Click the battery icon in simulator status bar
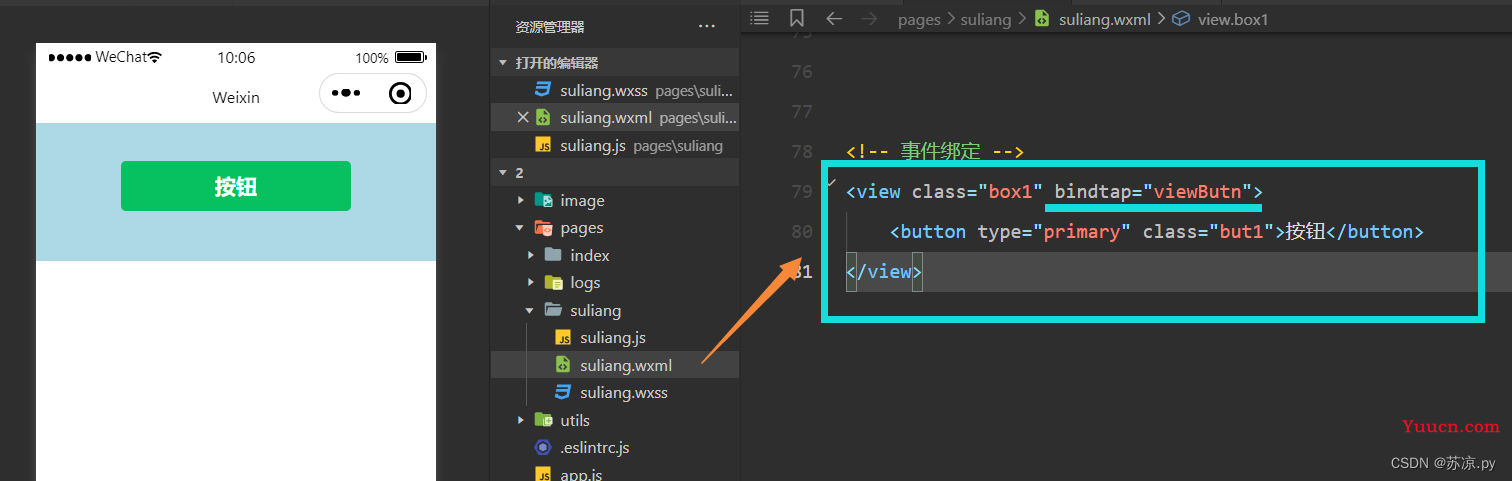1512x481 pixels. coord(411,58)
